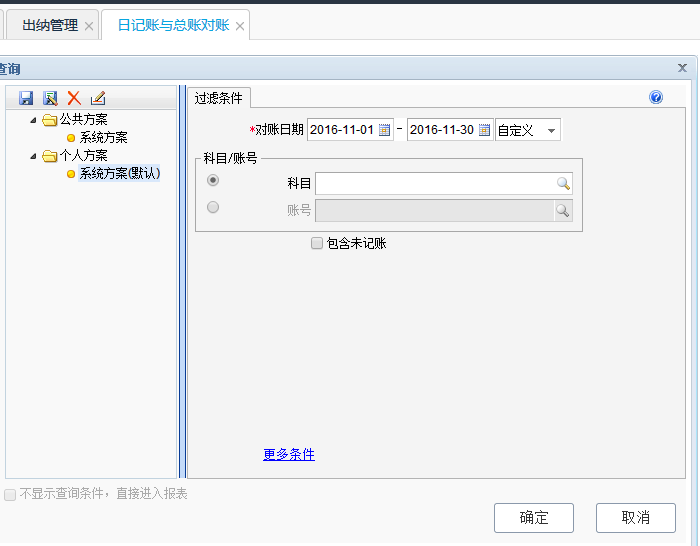
Task: Click the rename scheme pencil icon
Action: tap(98, 98)
